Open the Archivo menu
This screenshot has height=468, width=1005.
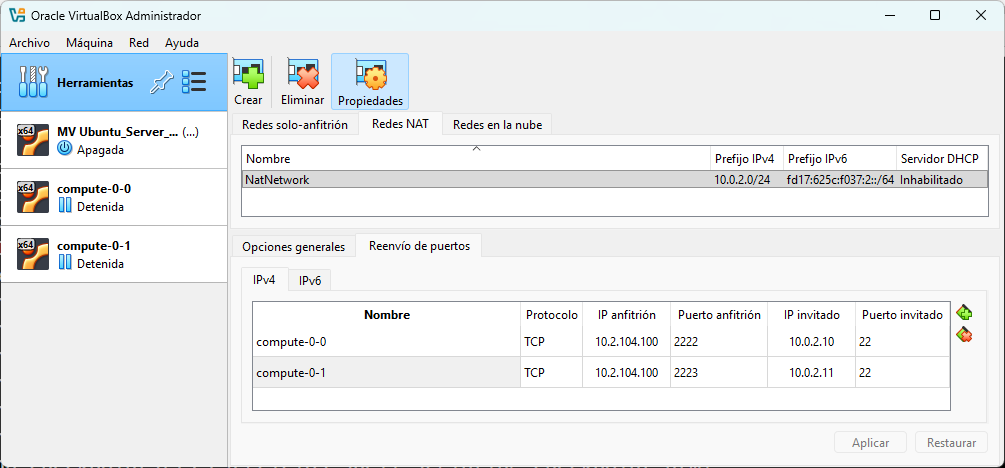[29, 43]
